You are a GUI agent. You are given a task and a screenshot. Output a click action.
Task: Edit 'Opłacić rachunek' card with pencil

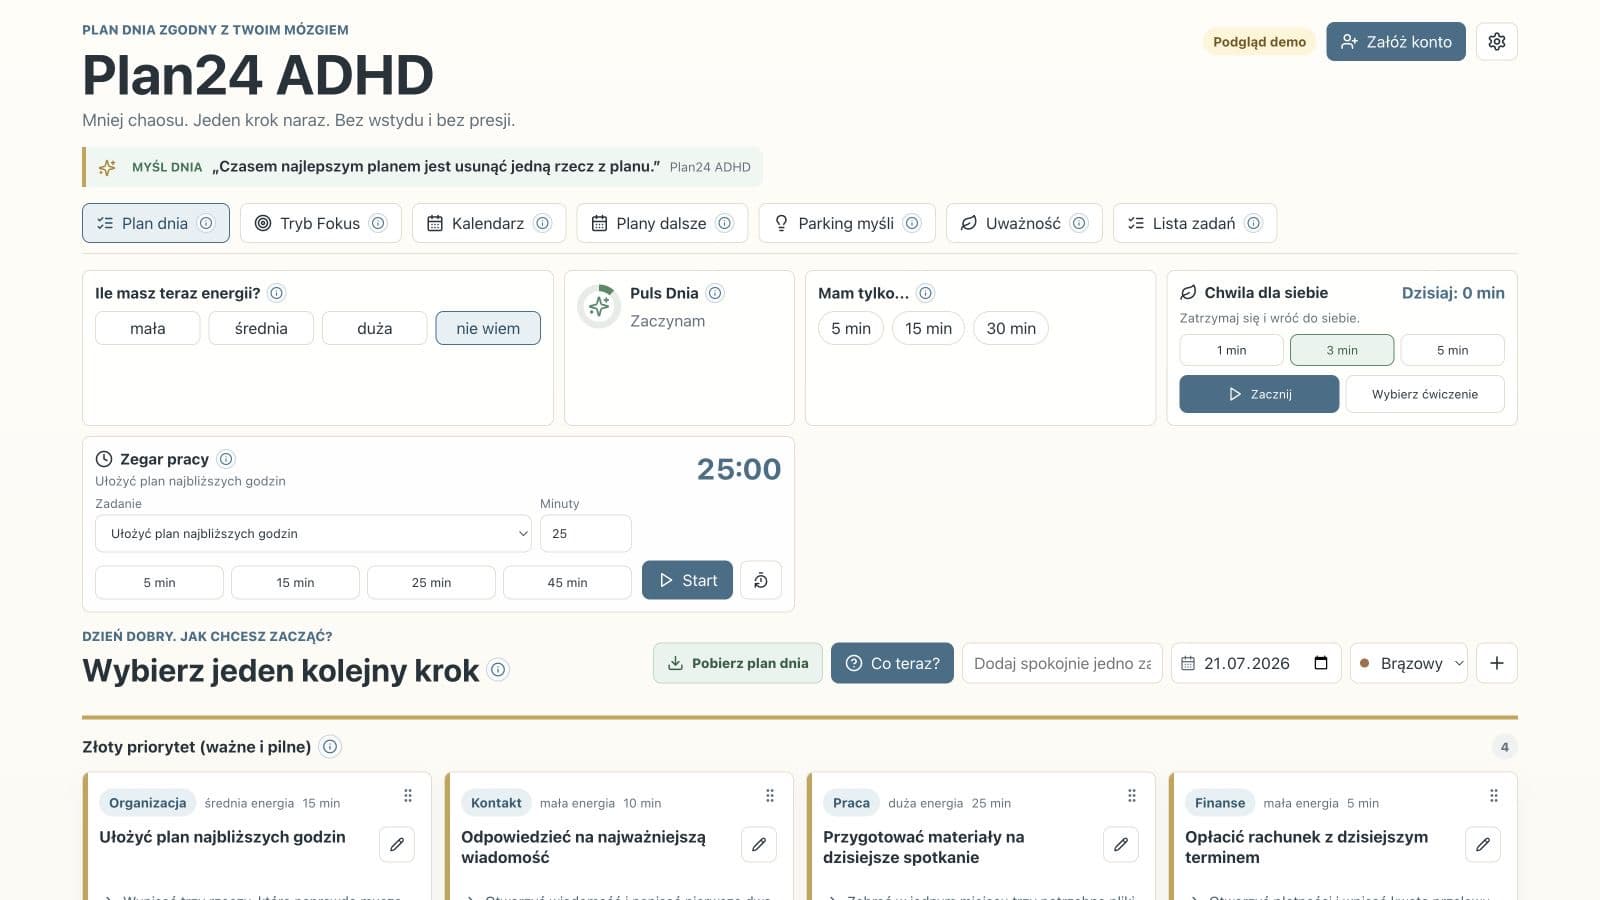1483,845
